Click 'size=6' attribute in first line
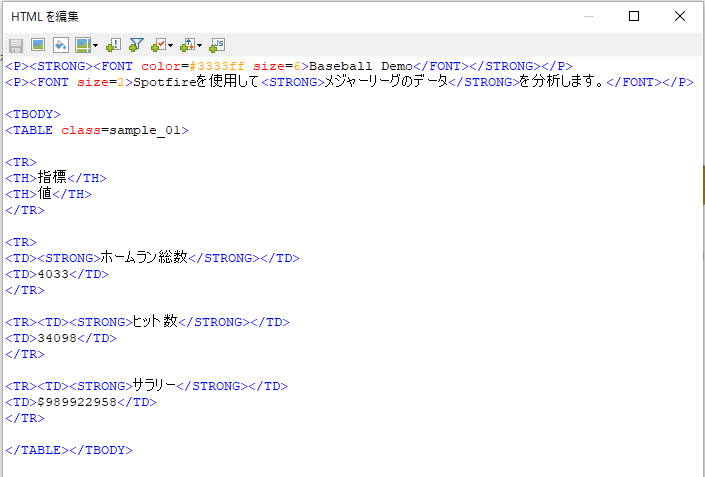The height and width of the screenshot is (477, 705). coord(277,66)
